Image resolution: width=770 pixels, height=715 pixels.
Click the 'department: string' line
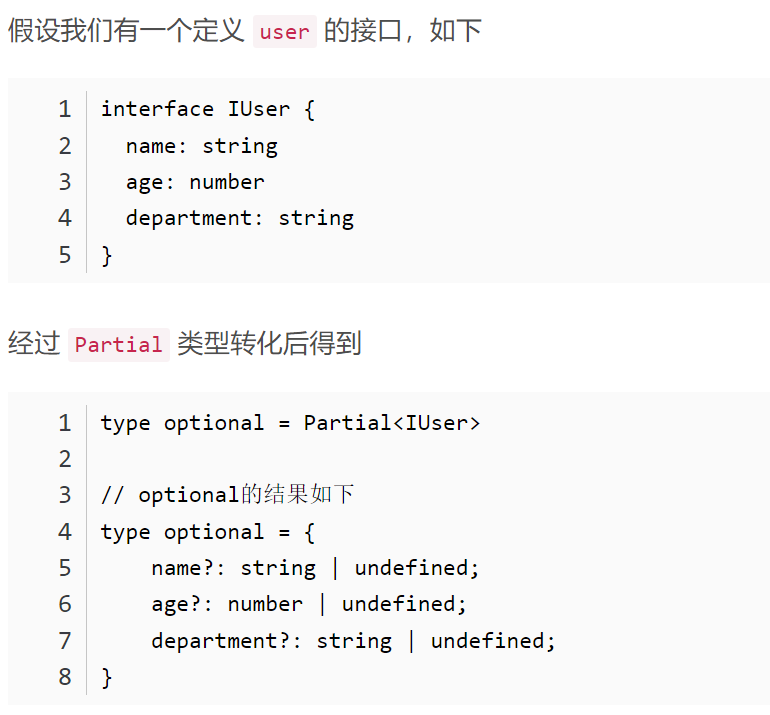240,218
